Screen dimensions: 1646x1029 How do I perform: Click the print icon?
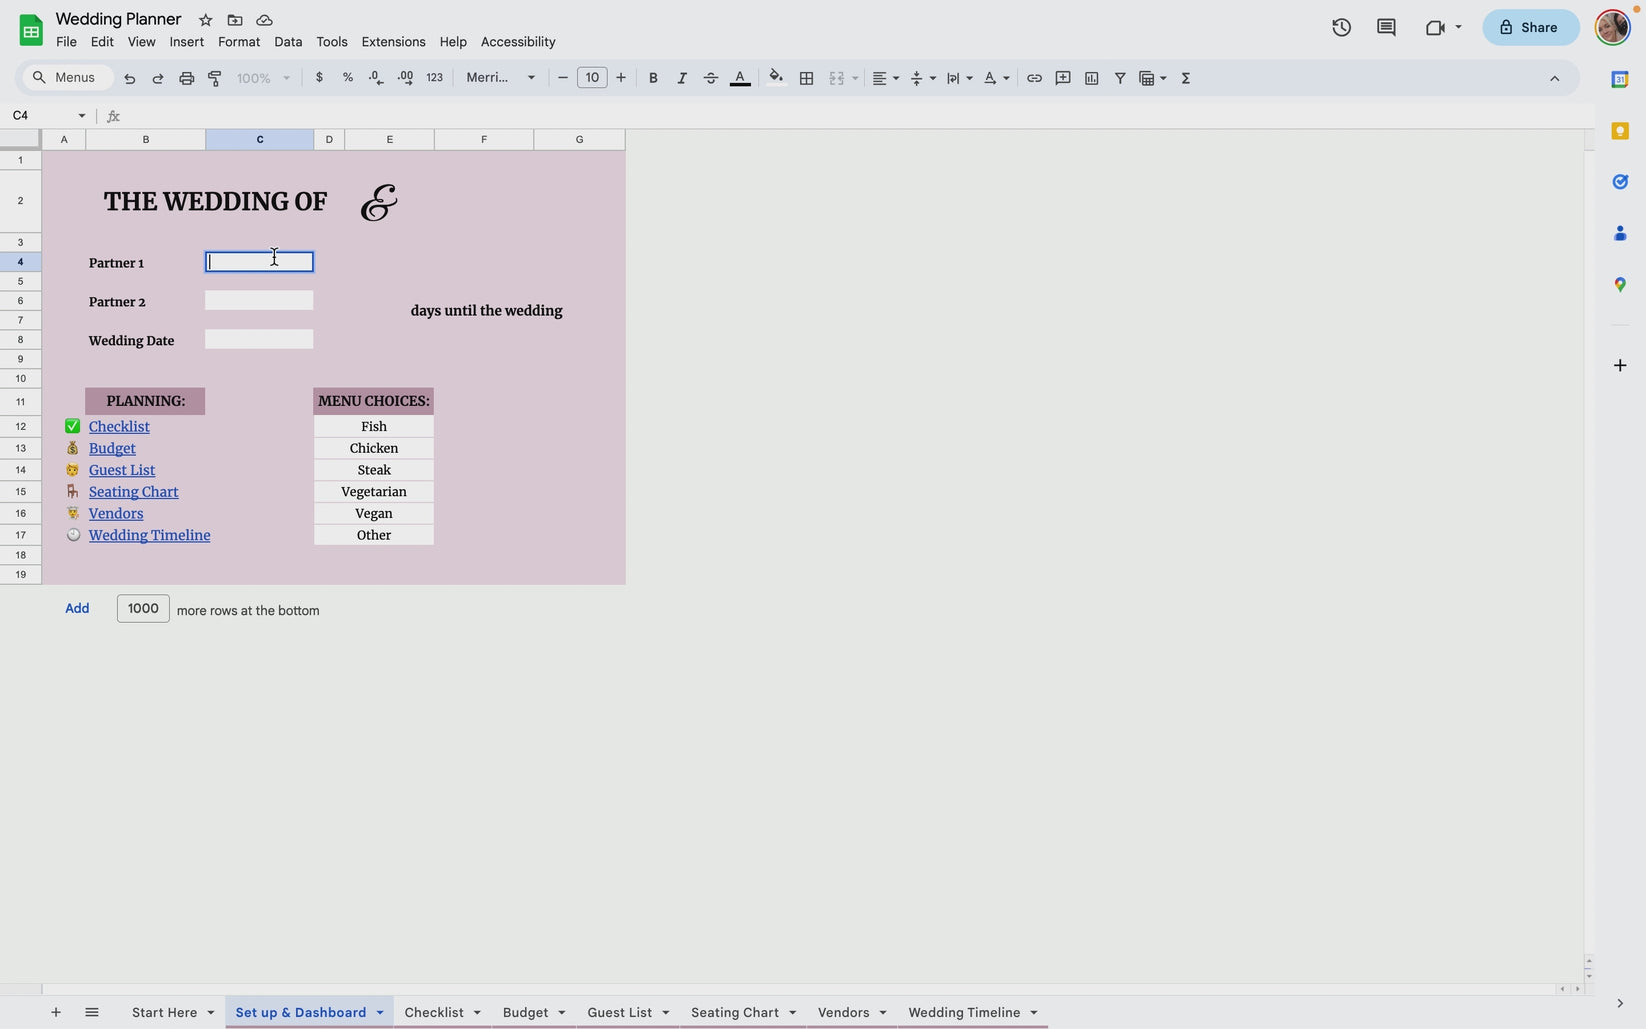coord(186,78)
